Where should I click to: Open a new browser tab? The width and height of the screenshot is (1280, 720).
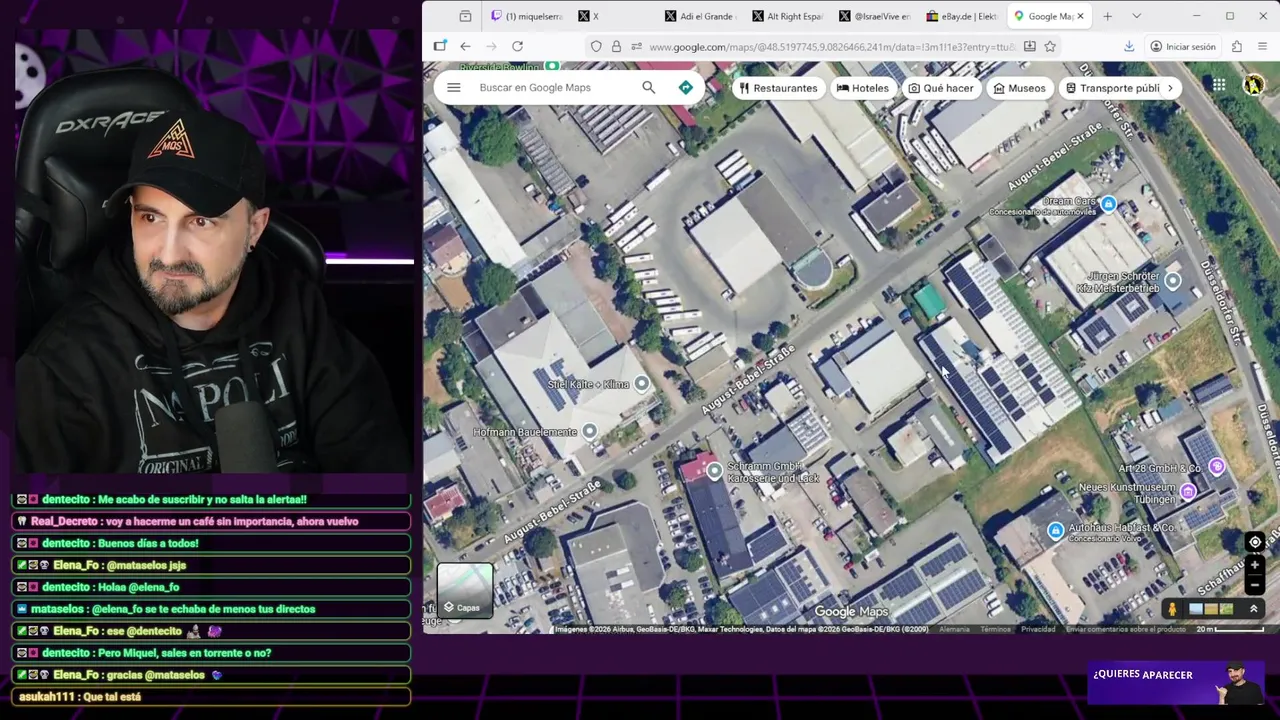pyautogui.click(x=1107, y=16)
